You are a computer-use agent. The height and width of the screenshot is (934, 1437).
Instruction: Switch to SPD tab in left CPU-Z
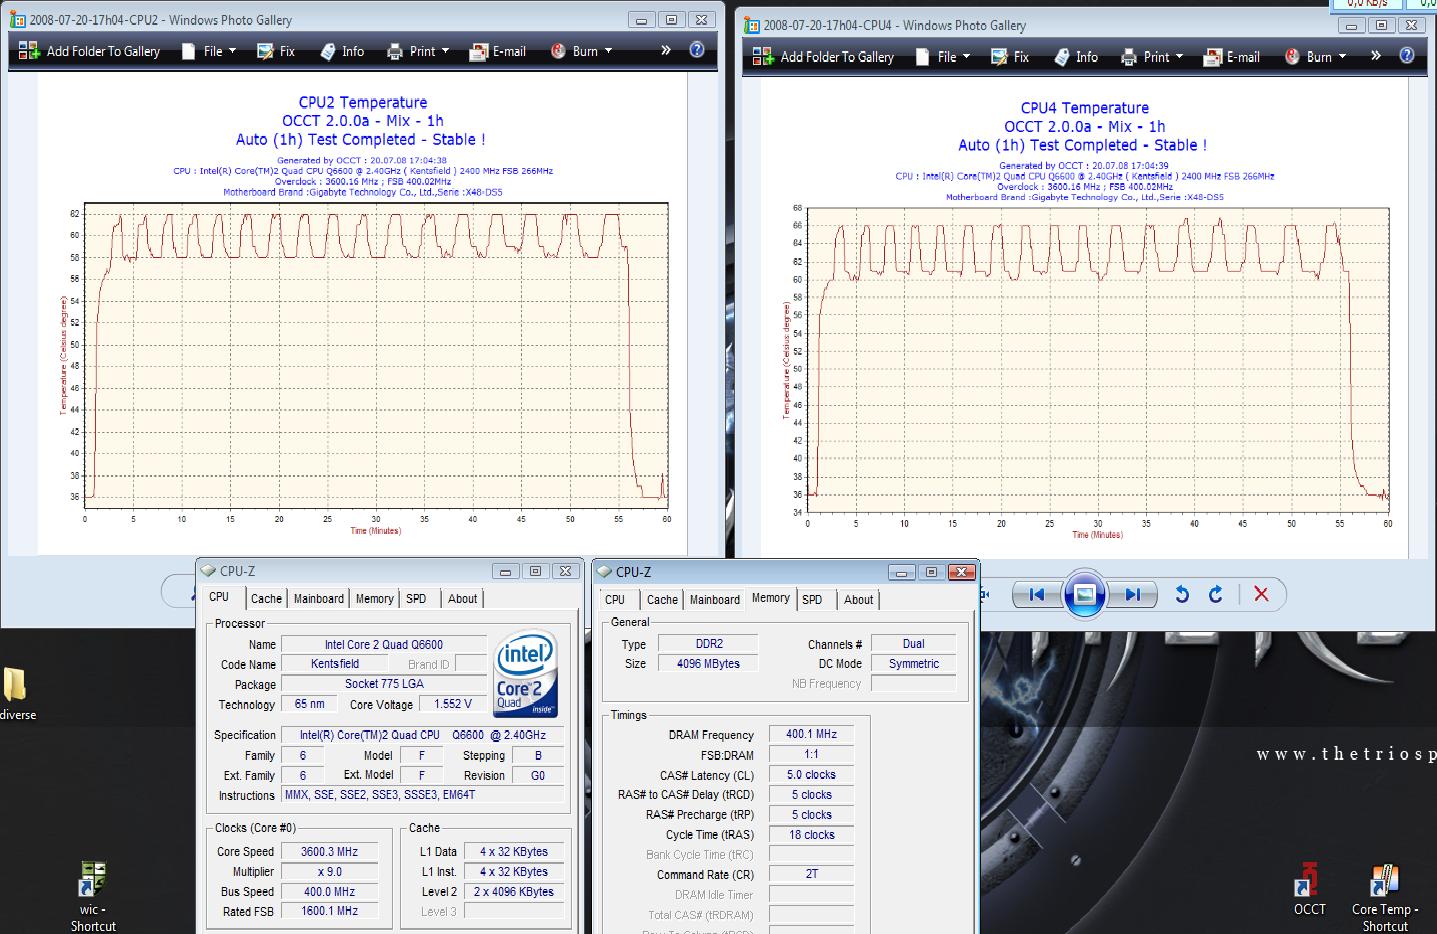pyautogui.click(x=416, y=599)
